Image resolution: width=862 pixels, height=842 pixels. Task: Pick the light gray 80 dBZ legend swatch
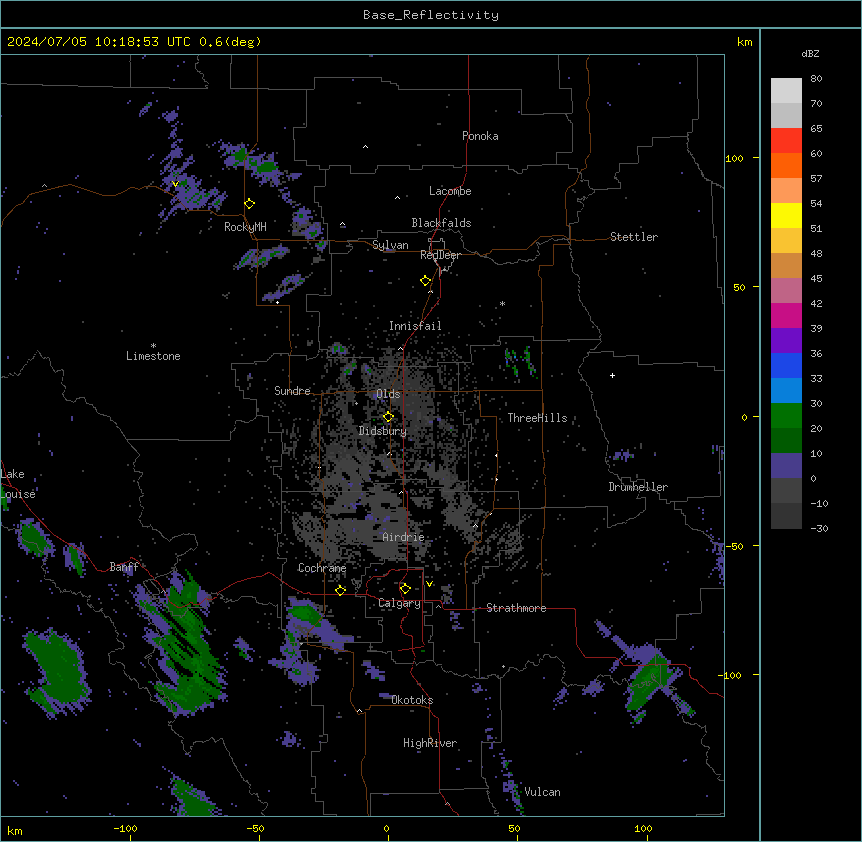point(786,91)
